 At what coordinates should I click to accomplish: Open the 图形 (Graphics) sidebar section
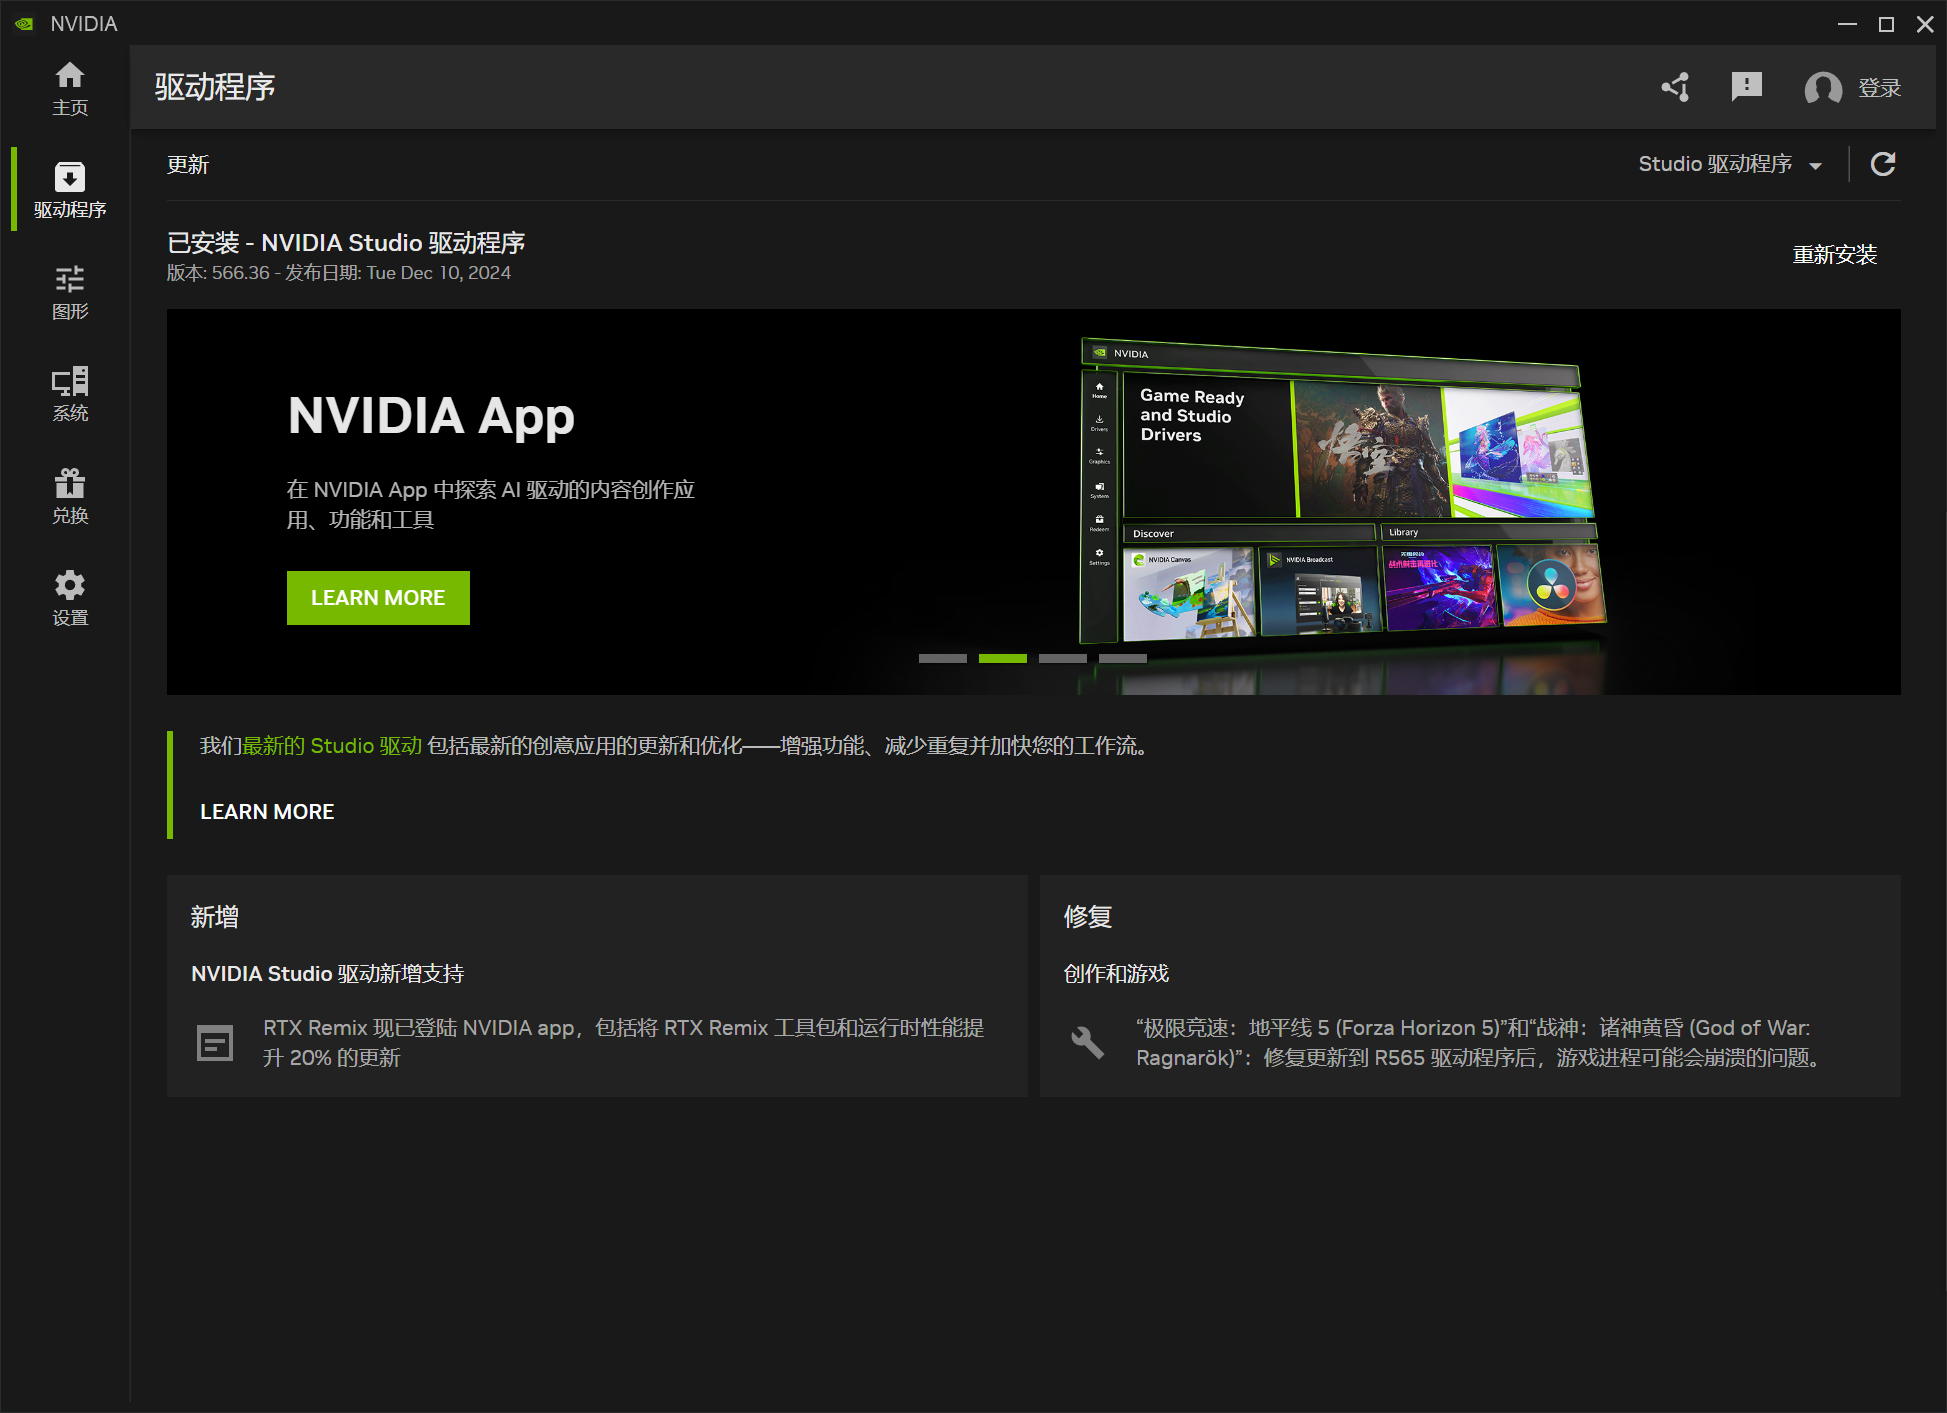click(69, 291)
